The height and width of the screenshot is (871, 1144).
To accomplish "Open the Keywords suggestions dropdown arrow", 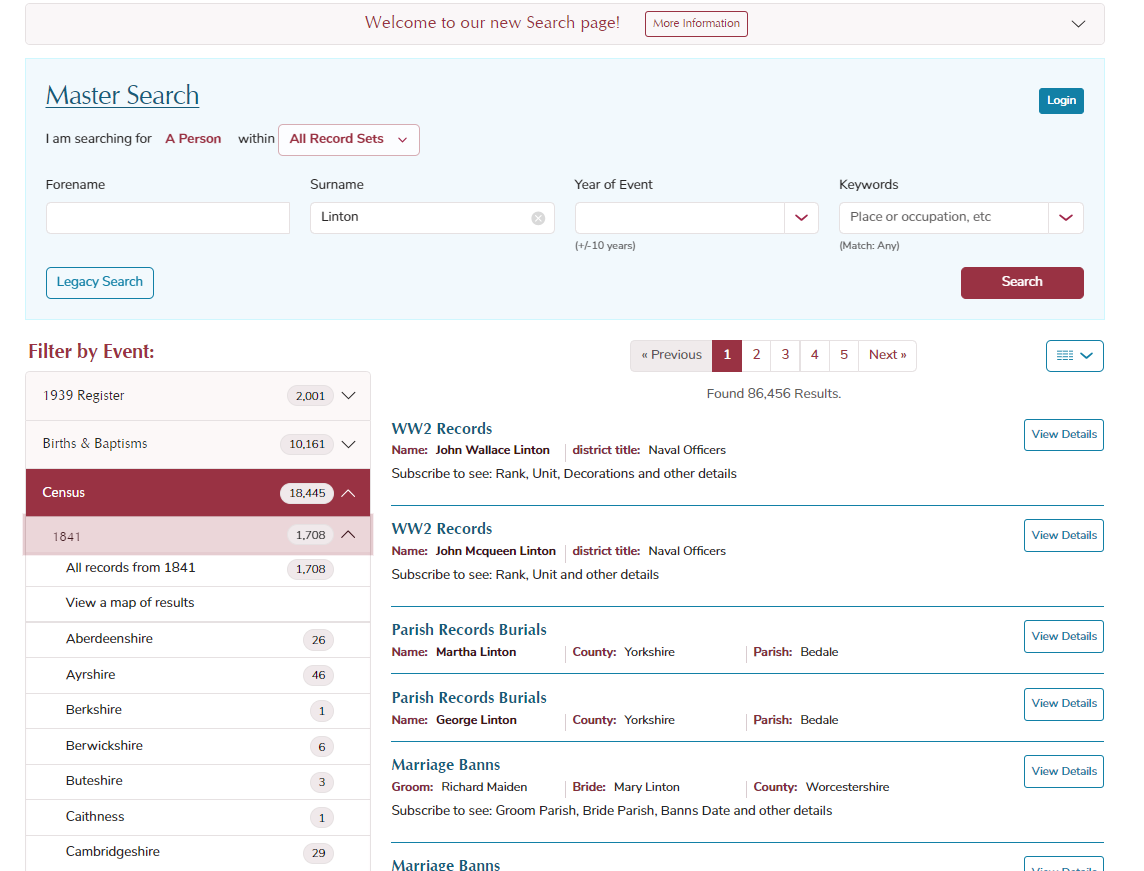I will coord(1066,218).
